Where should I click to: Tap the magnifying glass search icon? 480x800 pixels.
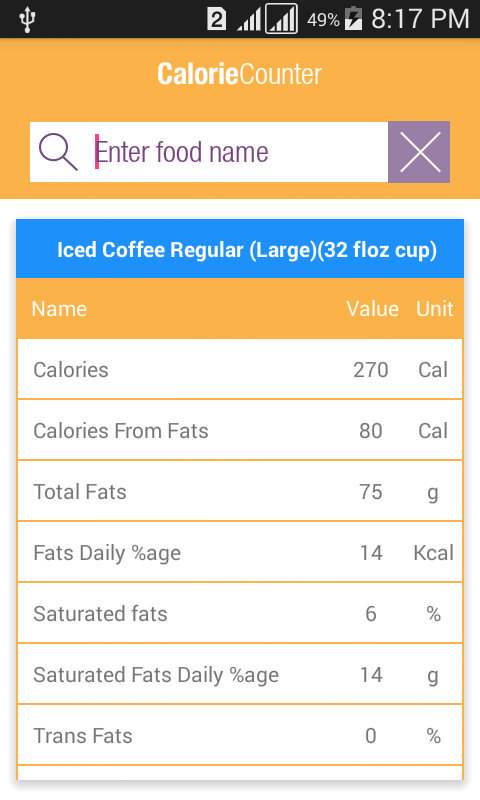tap(58, 152)
